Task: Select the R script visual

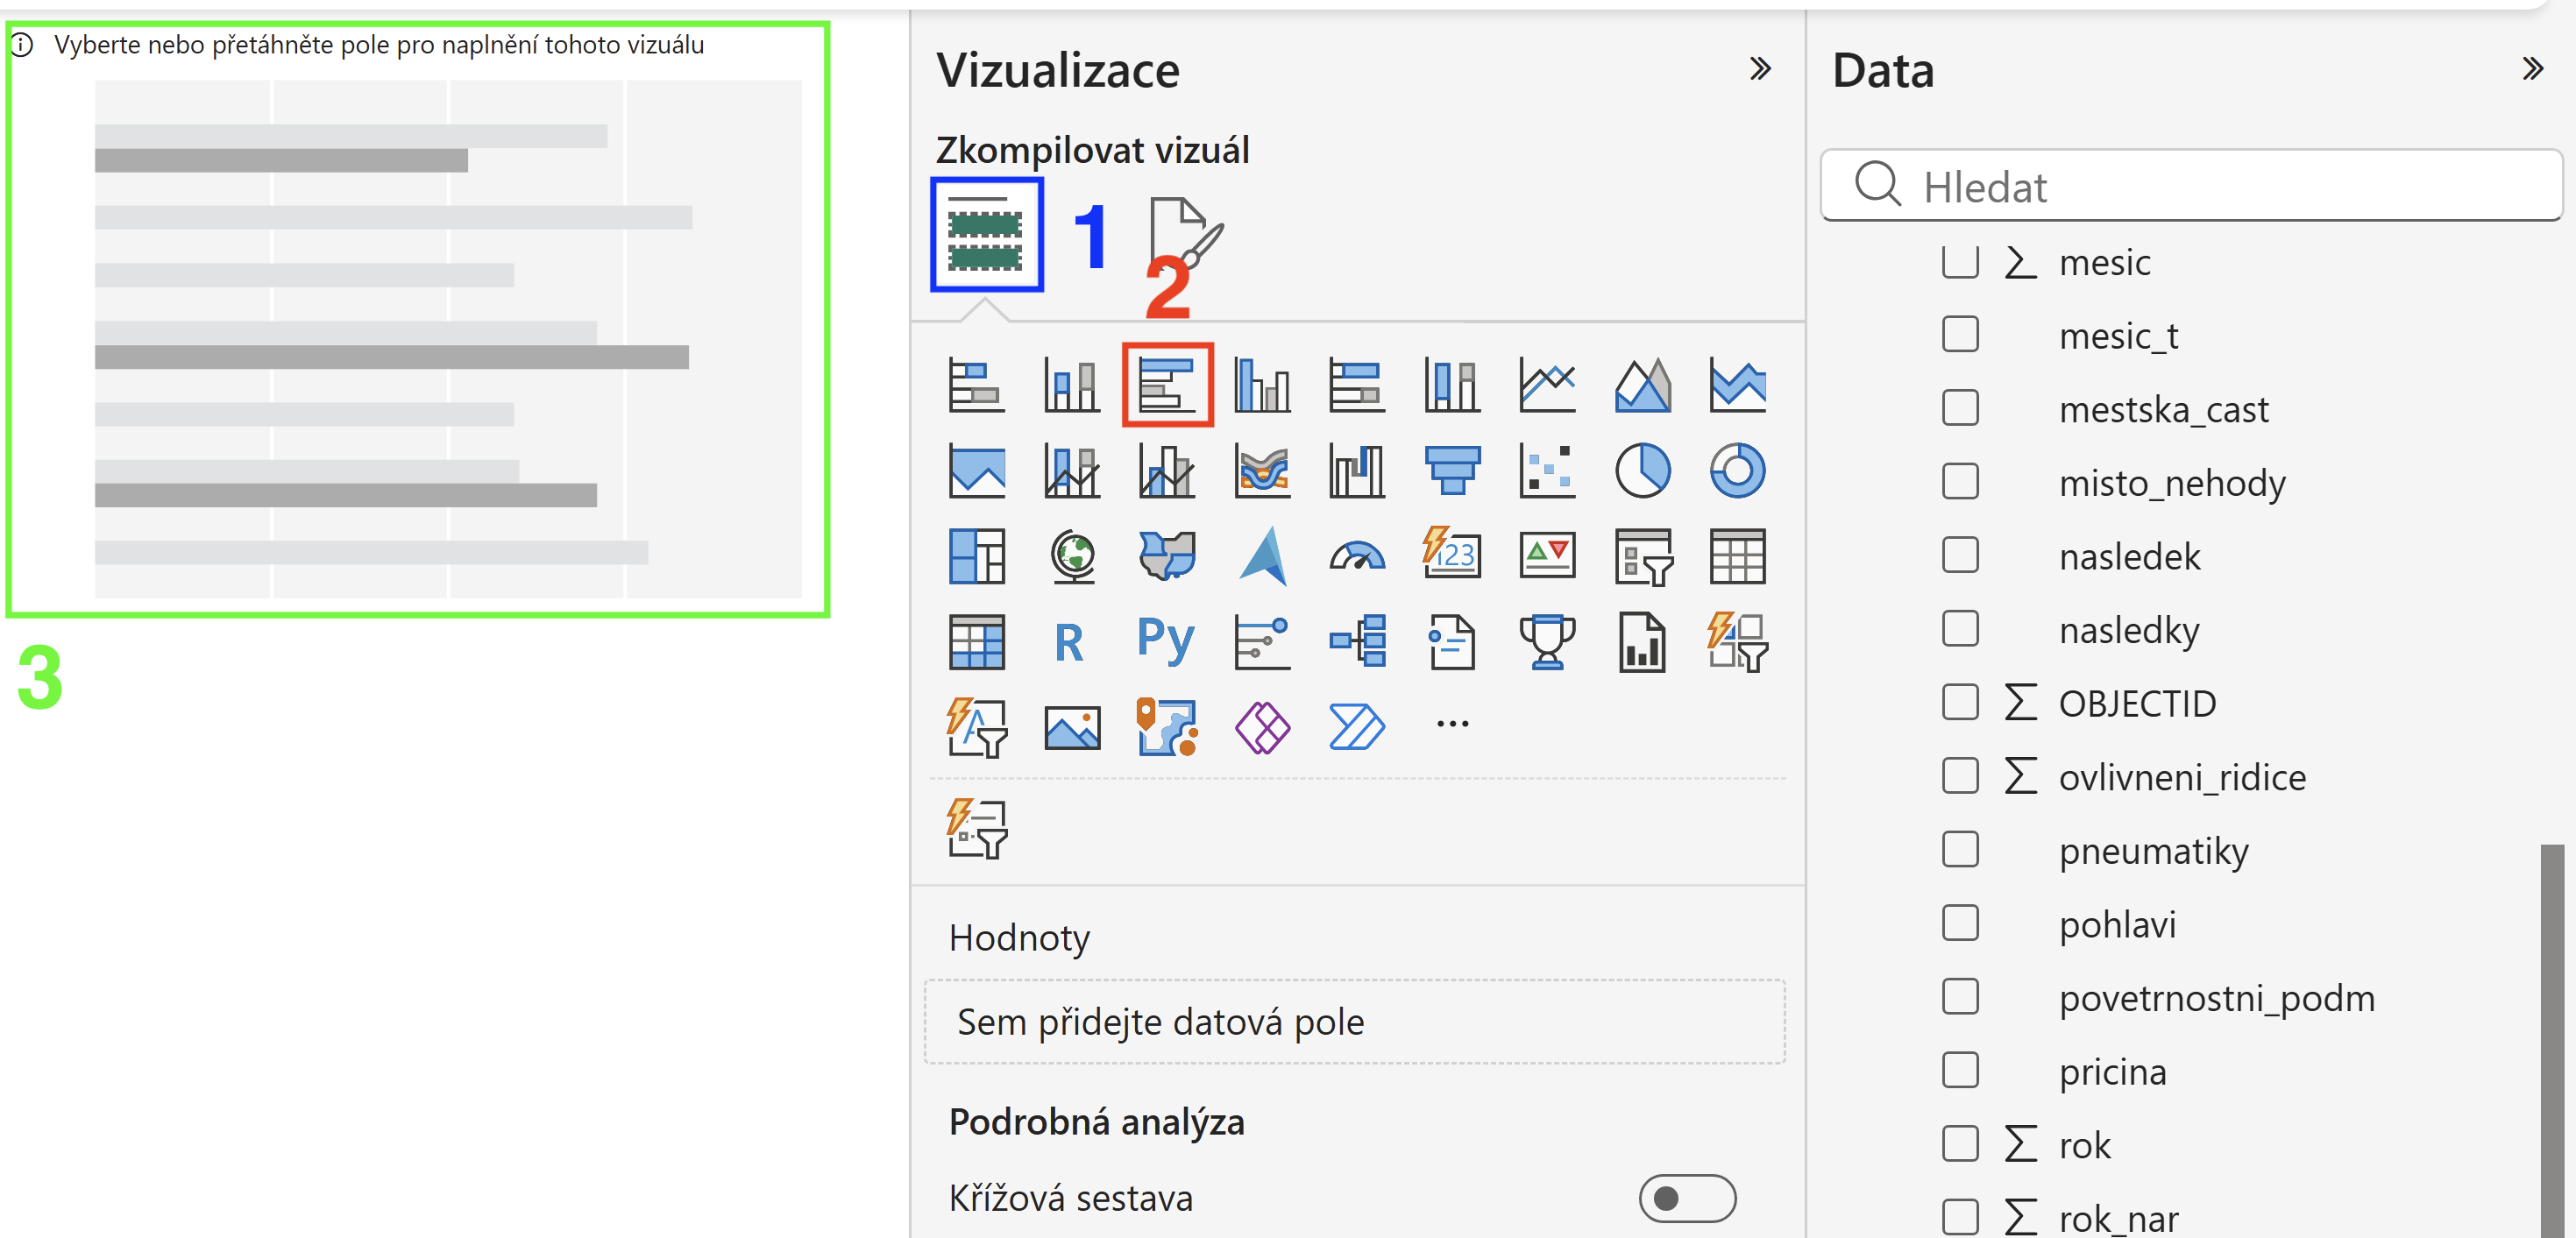Action: point(1071,641)
